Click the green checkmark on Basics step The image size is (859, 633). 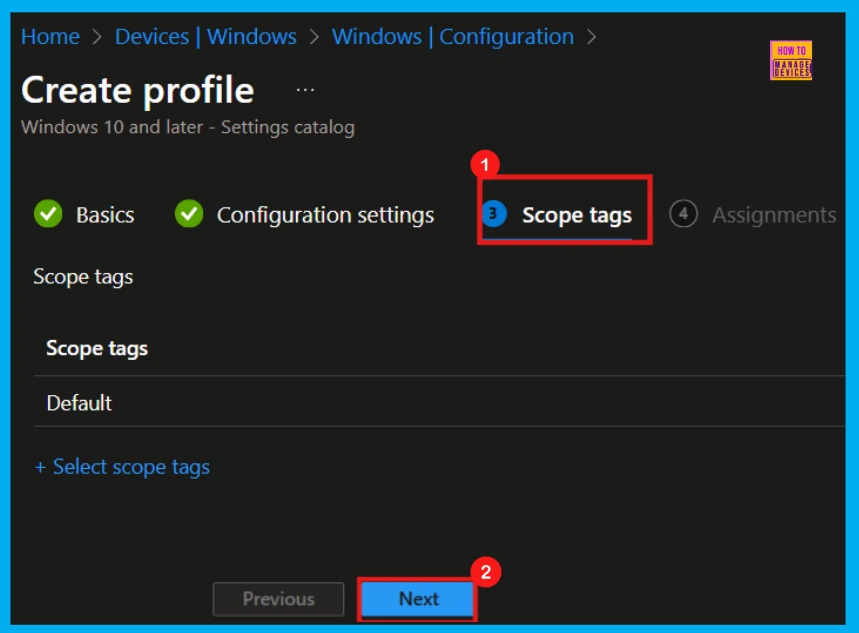(x=47, y=214)
